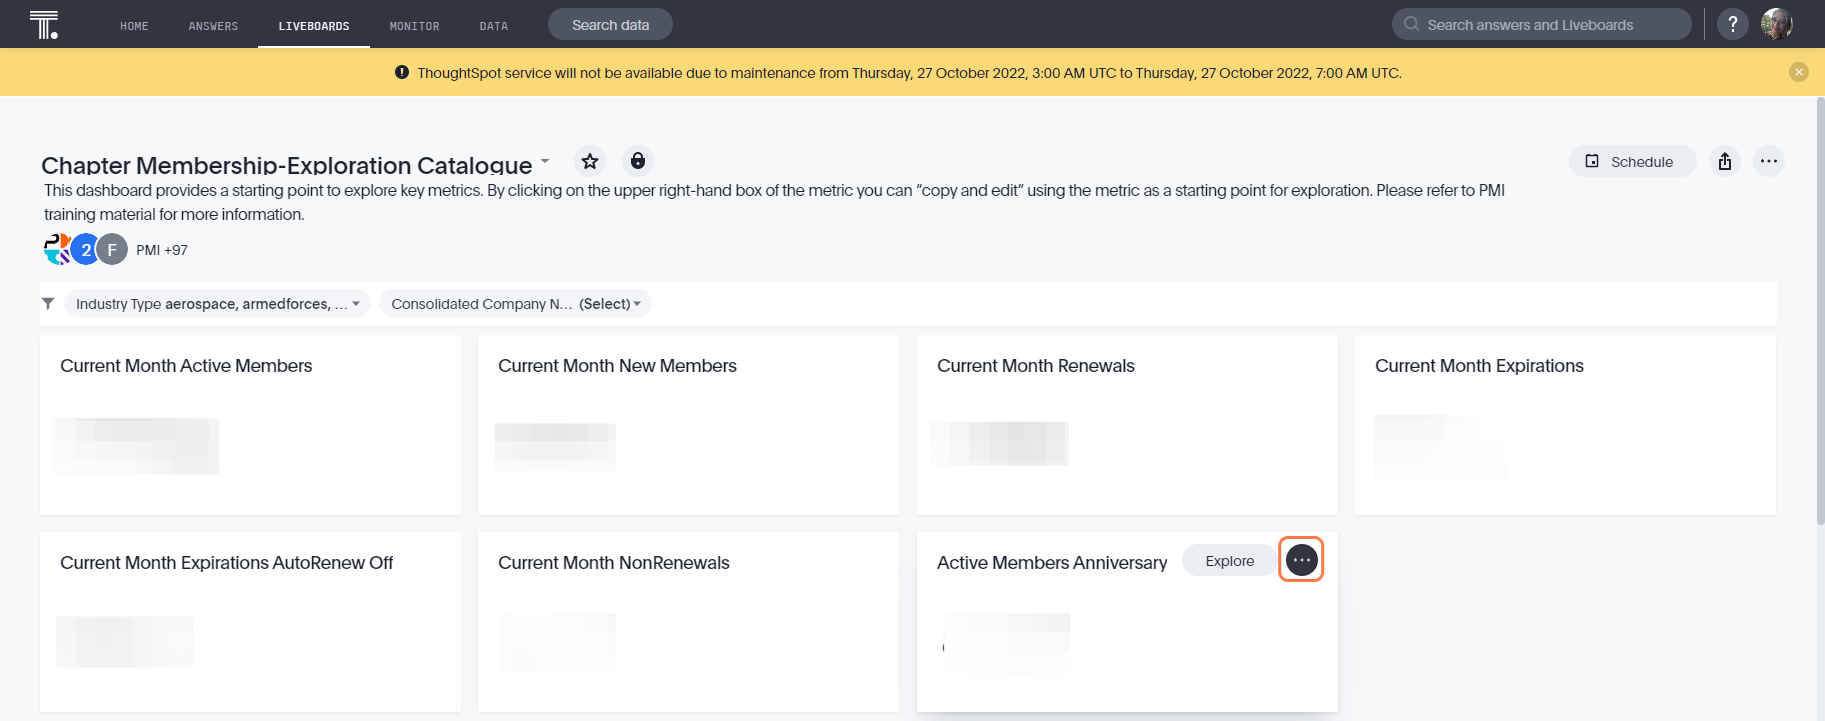The width and height of the screenshot is (1825, 721).
Task: Open the user profile avatar
Action: tap(1777, 24)
